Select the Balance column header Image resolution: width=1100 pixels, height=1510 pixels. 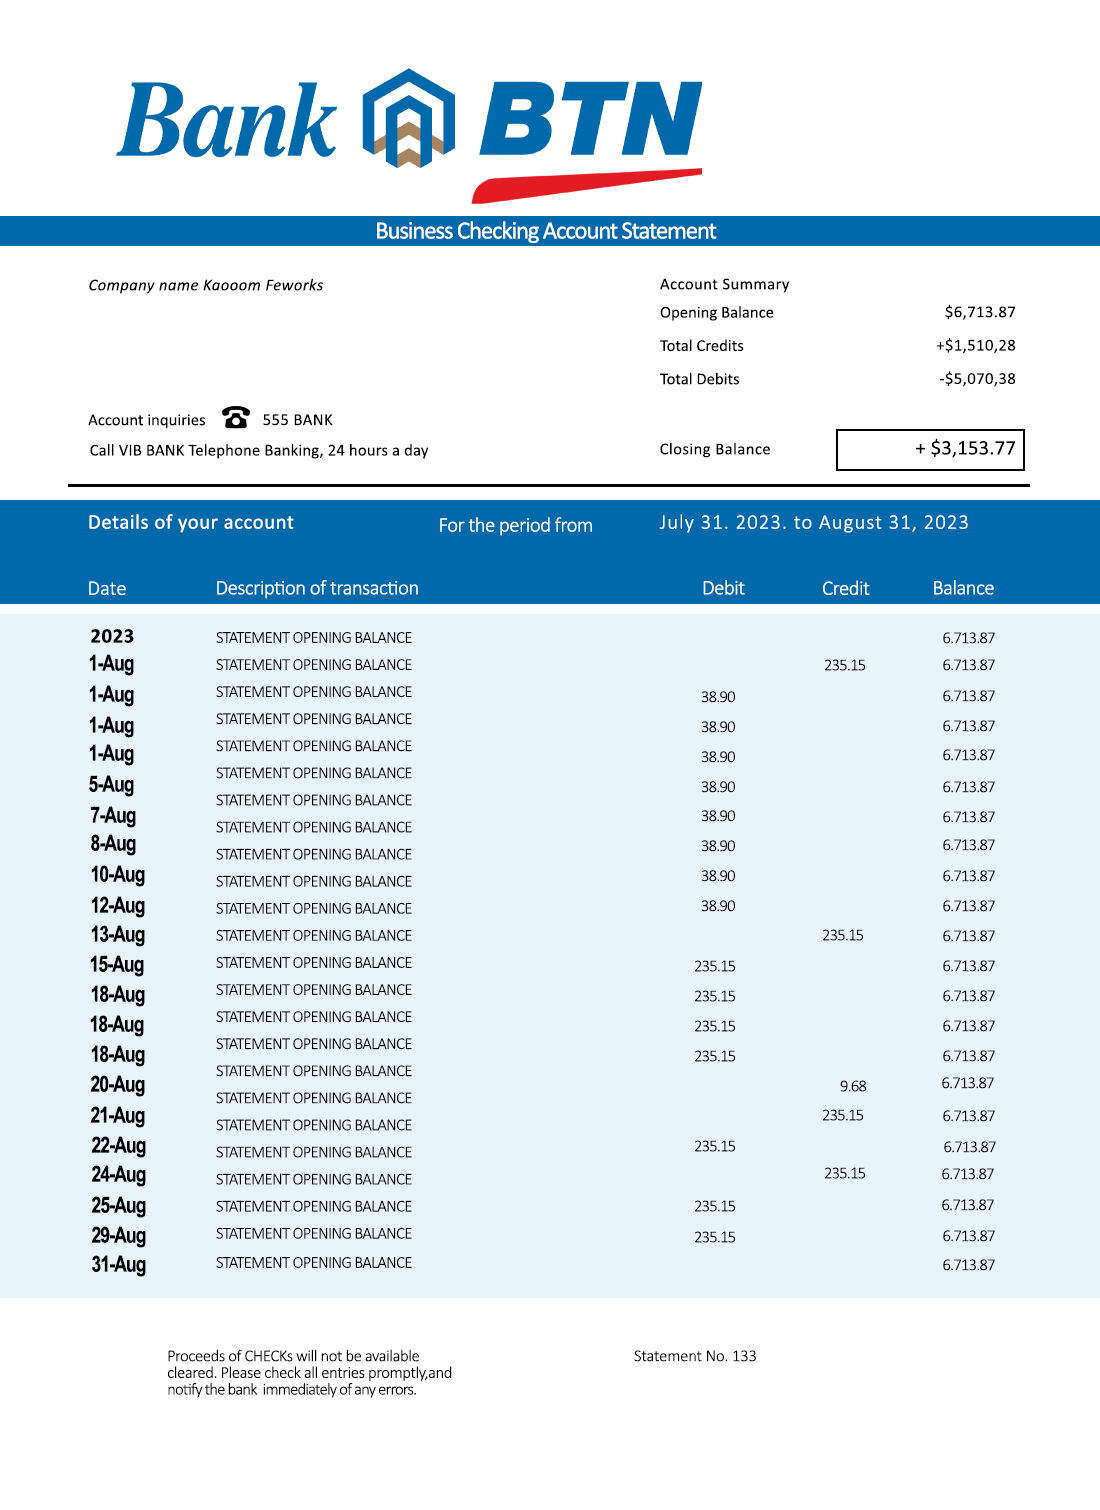[x=963, y=588]
